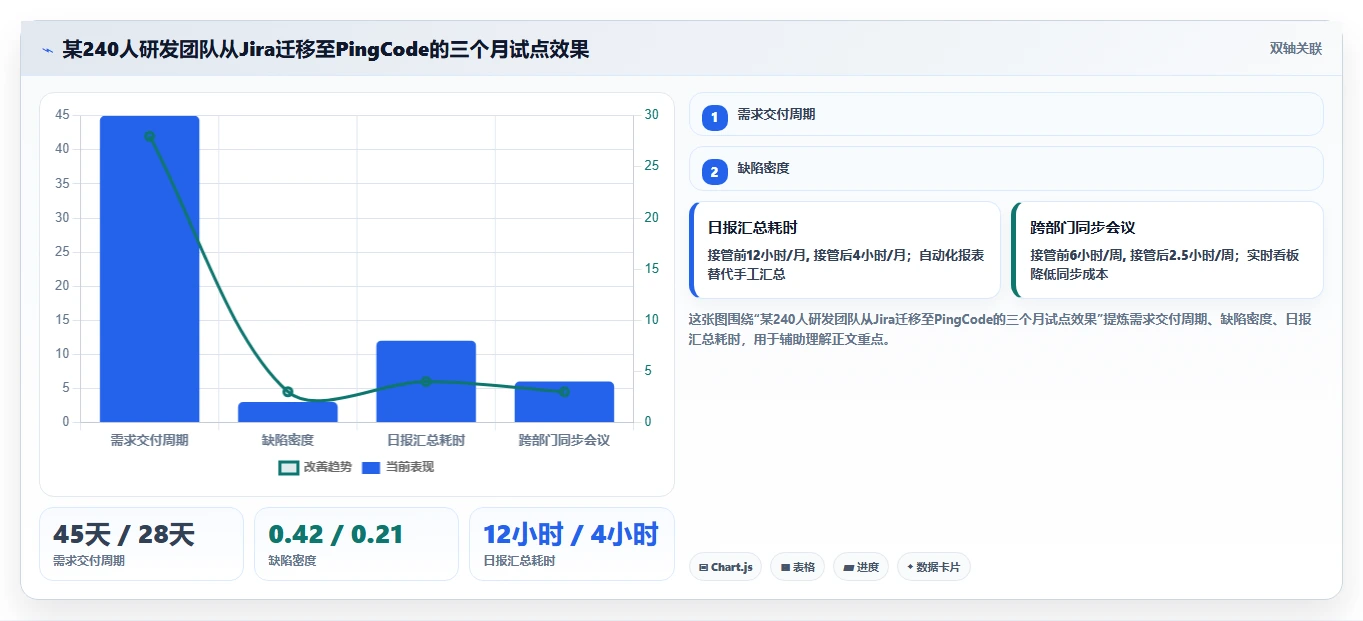Click the trend line point at 需求交付周期

tap(149, 136)
